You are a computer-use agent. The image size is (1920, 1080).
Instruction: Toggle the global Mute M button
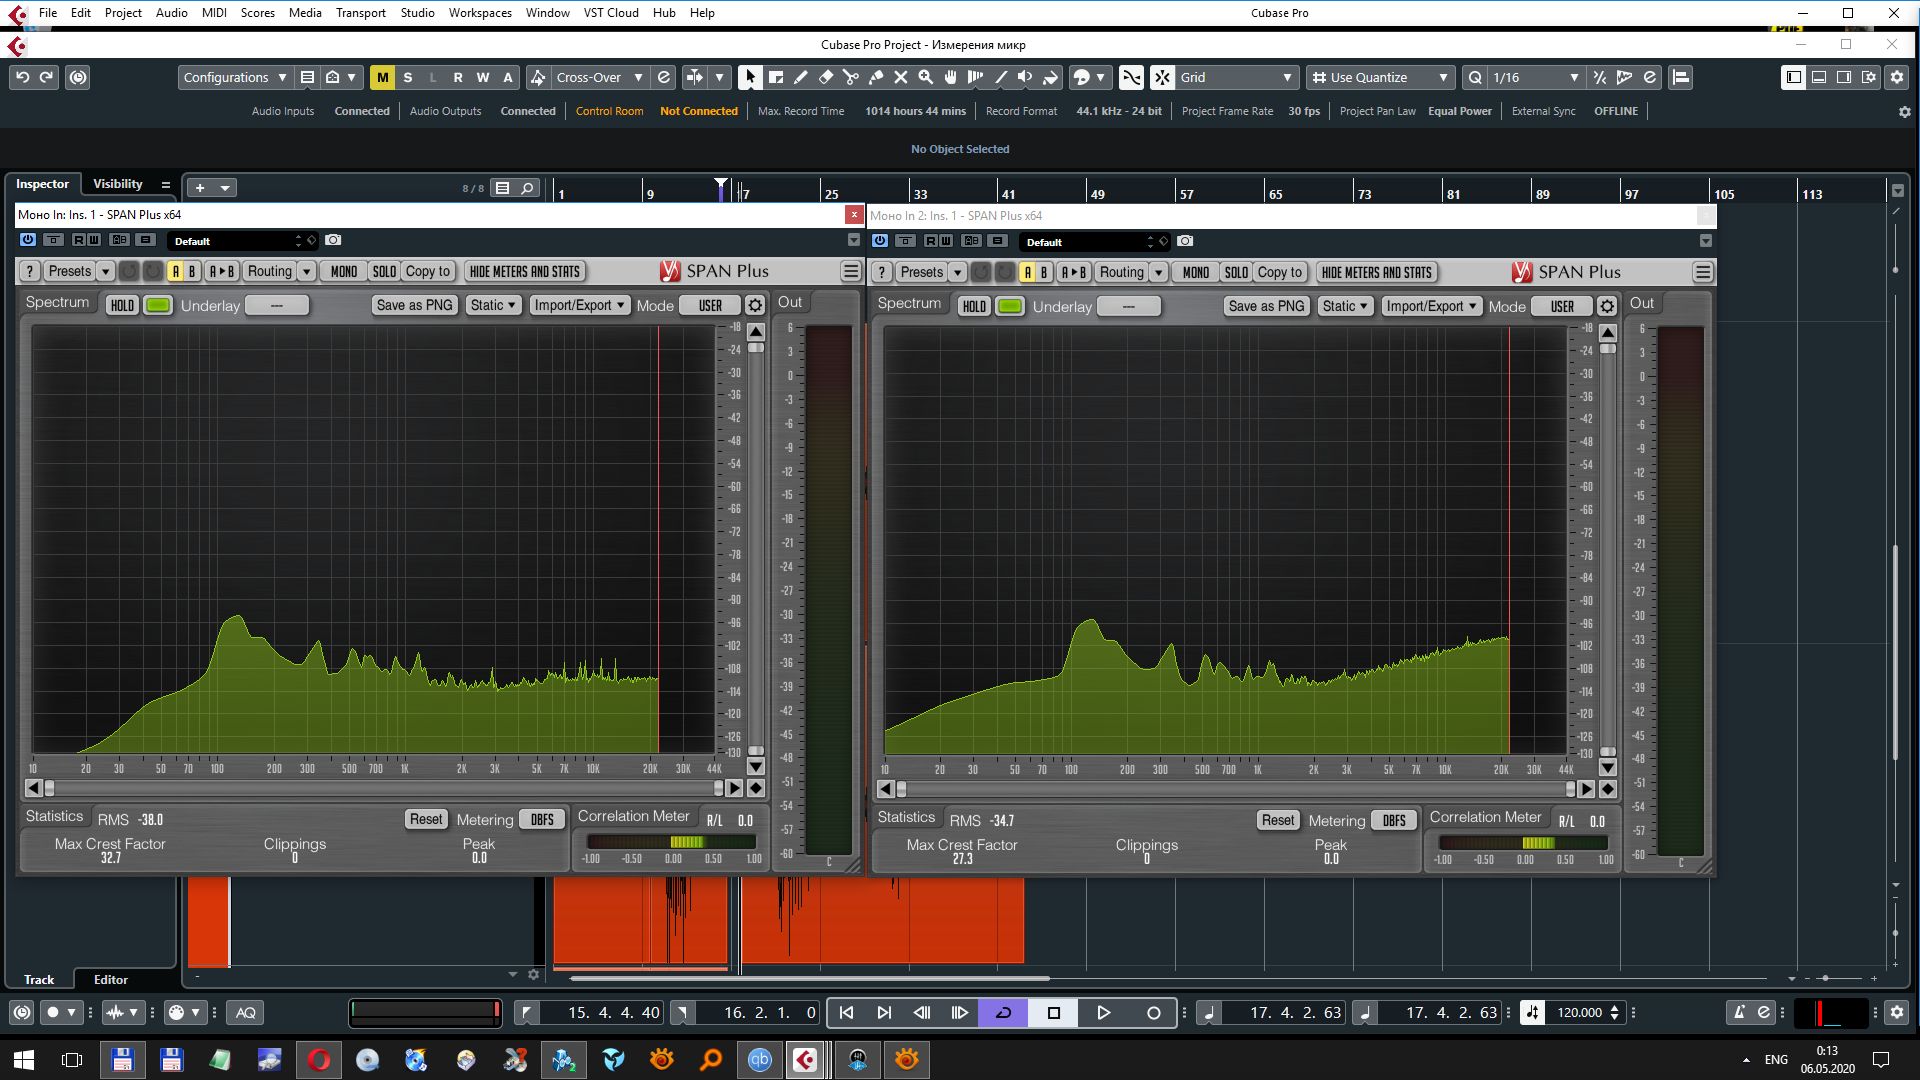[382, 77]
